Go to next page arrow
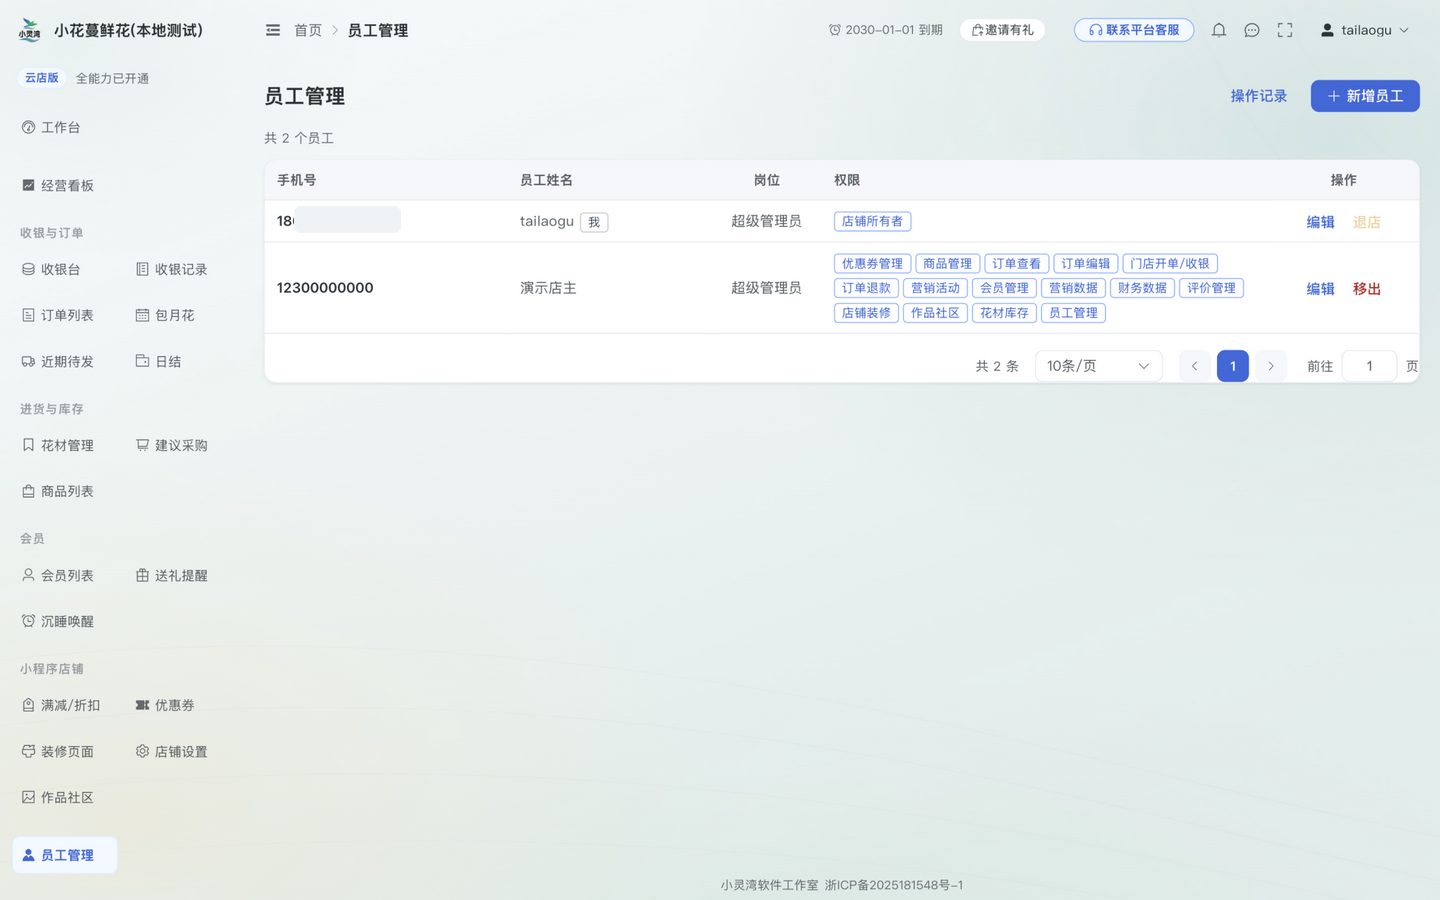Image resolution: width=1440 pixels, height=900 pixels. (1271, 366)
